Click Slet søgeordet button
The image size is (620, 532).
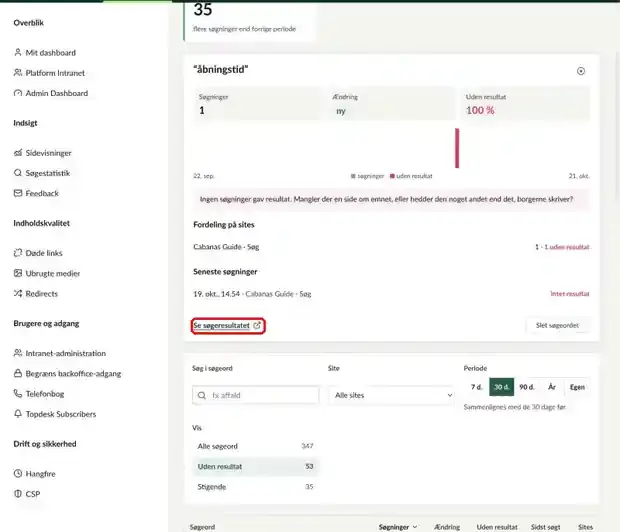[557, 325]
